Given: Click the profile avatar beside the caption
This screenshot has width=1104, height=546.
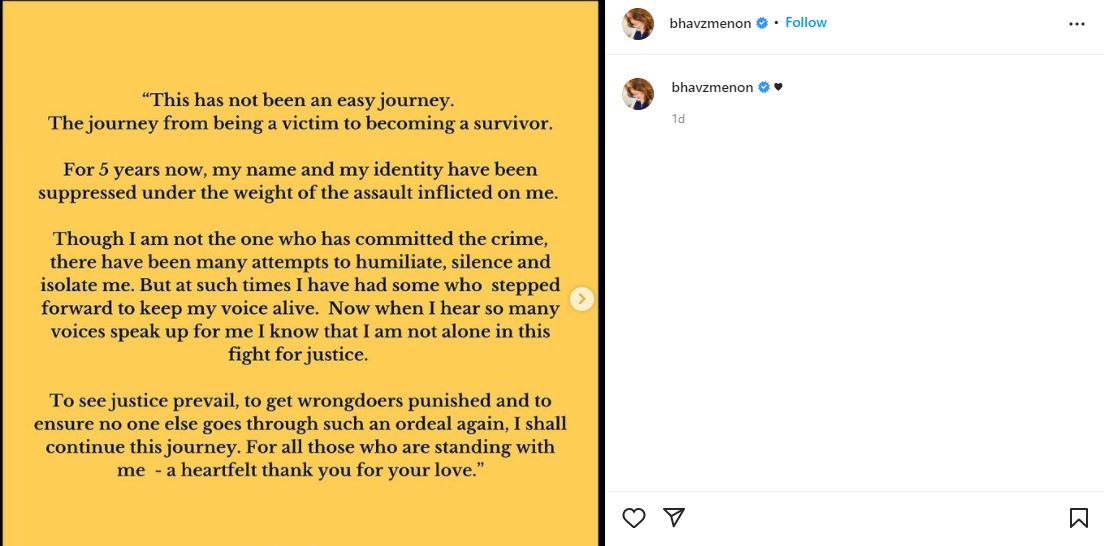Looking at the screenshot, I should pyautogui.click(x=638, y=94).
